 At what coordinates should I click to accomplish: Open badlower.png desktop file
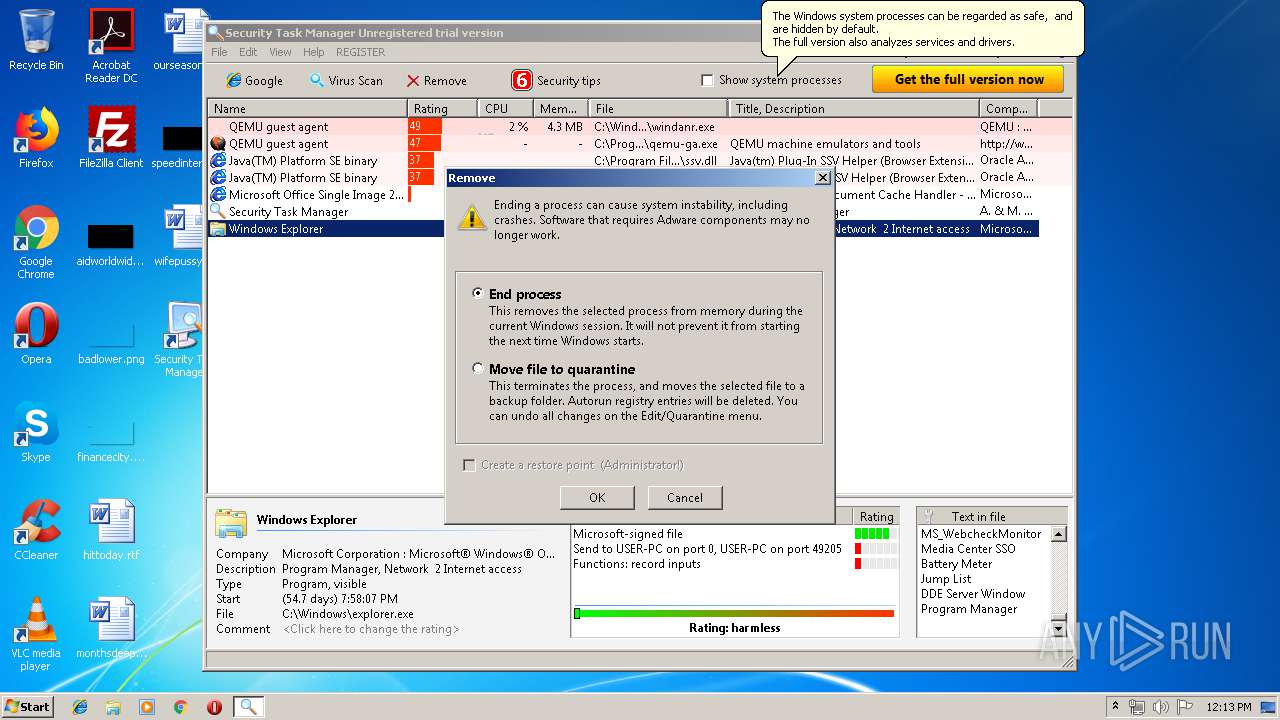111,340
